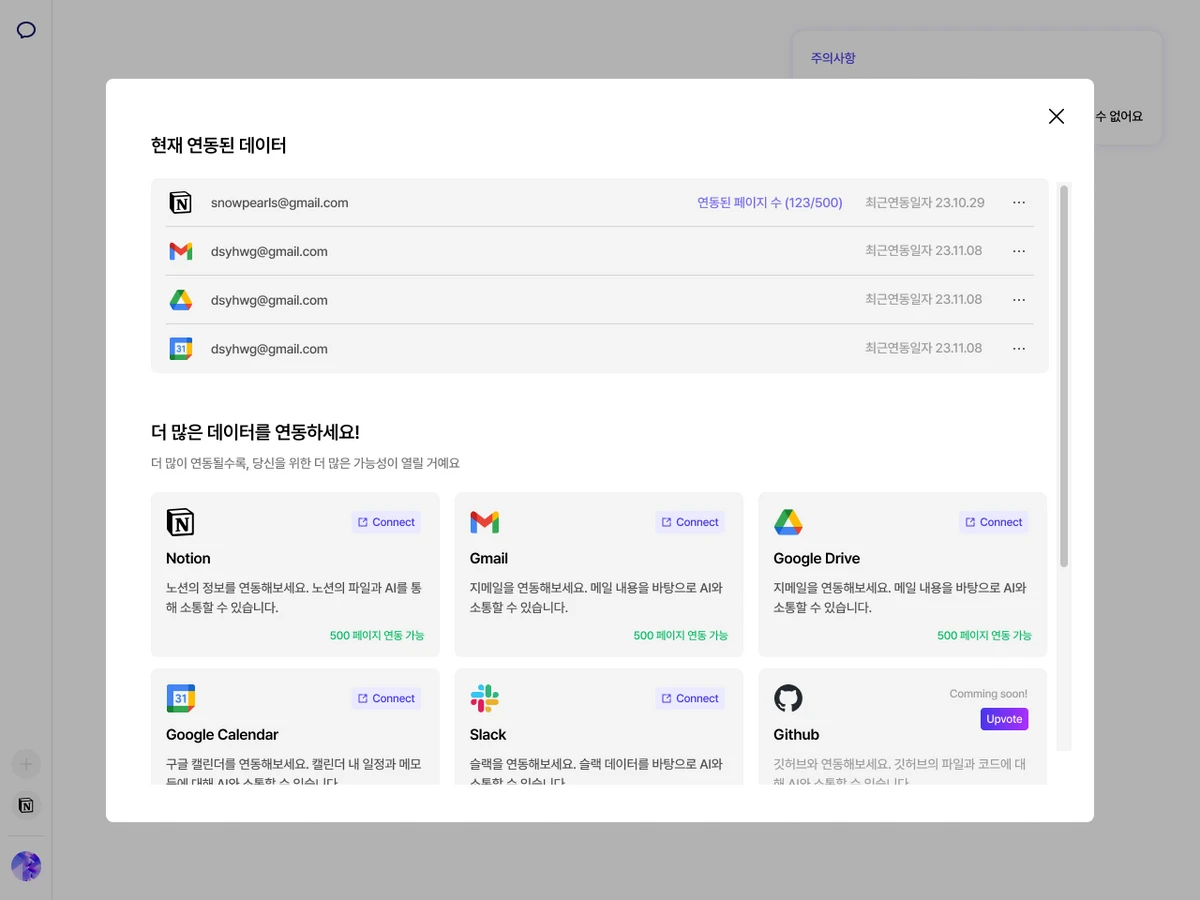The height and width of the screenshot is (900, 1200).
Task: Open more options for the Google Drive account row
Action: (1019, 300)
